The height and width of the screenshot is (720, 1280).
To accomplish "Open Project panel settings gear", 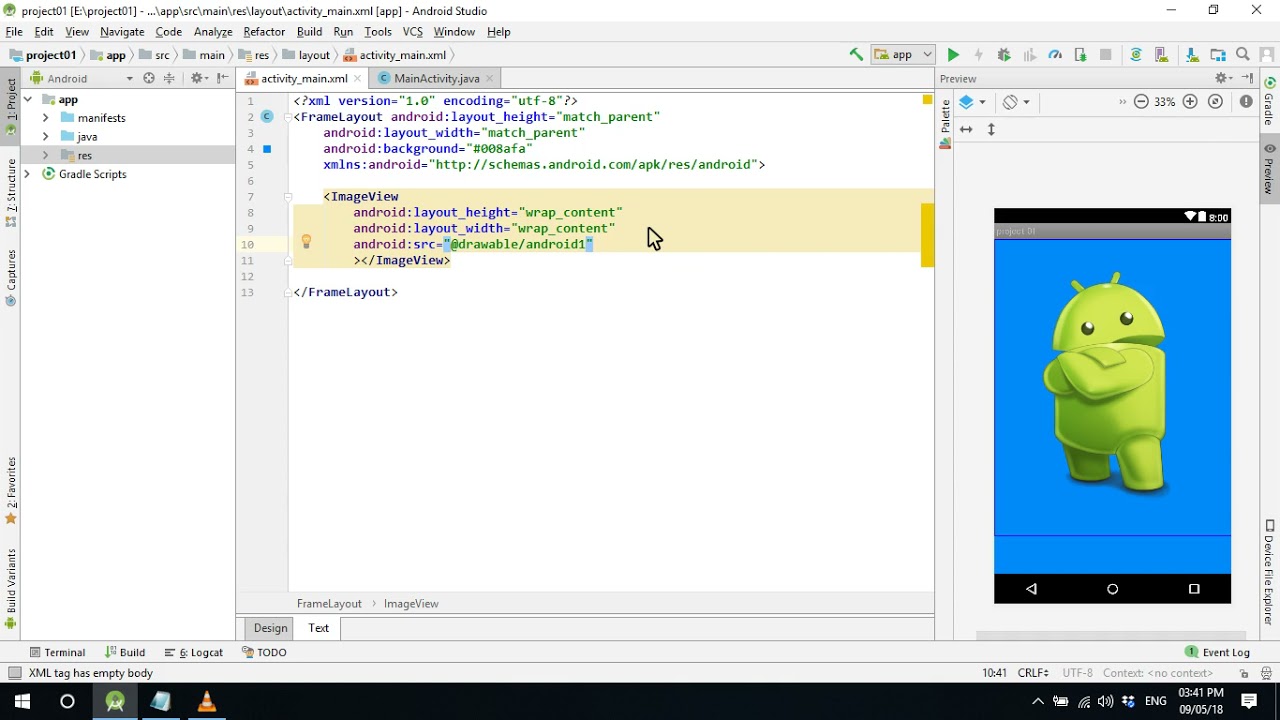I will coord(198,78).
